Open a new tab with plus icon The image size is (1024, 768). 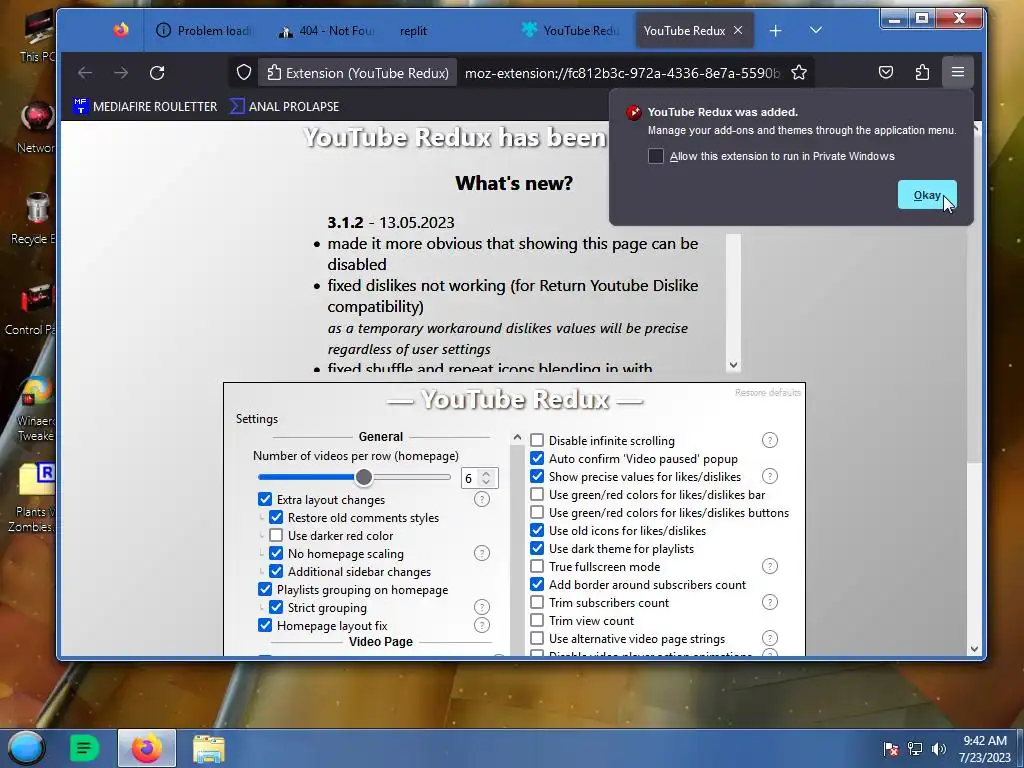pyautogui.click(x=775, y=31)
